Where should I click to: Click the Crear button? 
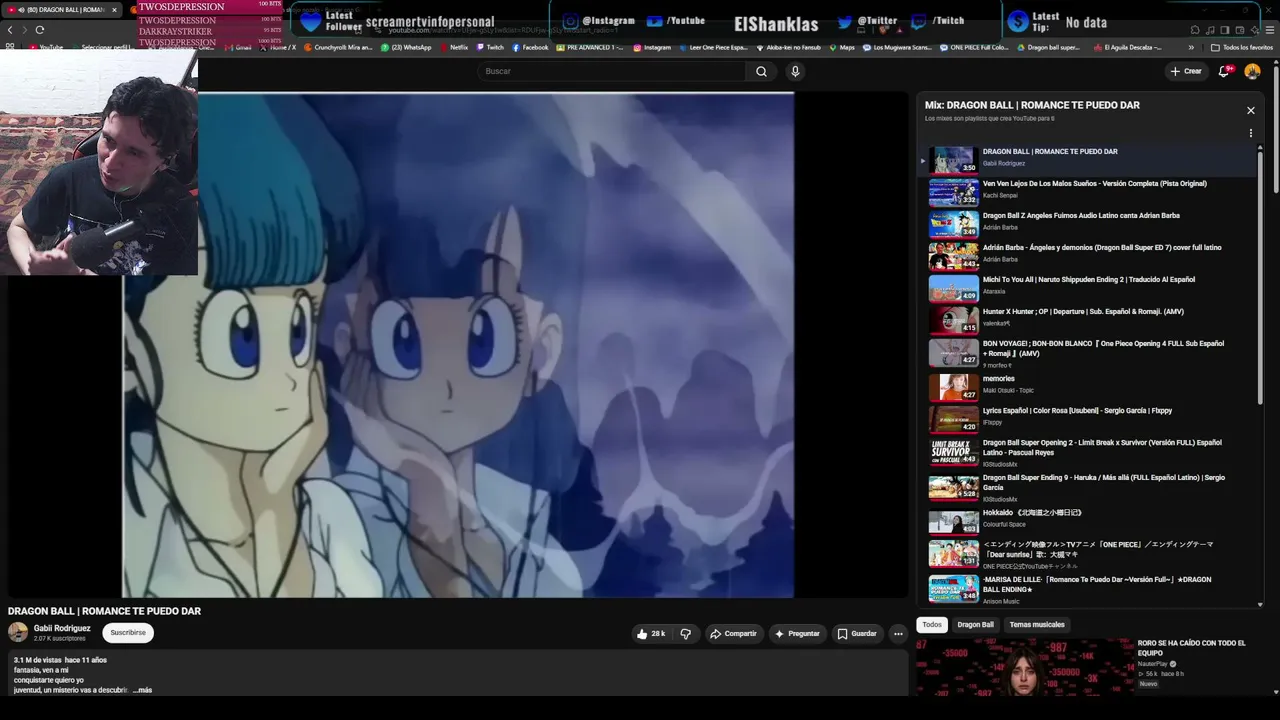pyautogui.click(x=1186, y=71)
